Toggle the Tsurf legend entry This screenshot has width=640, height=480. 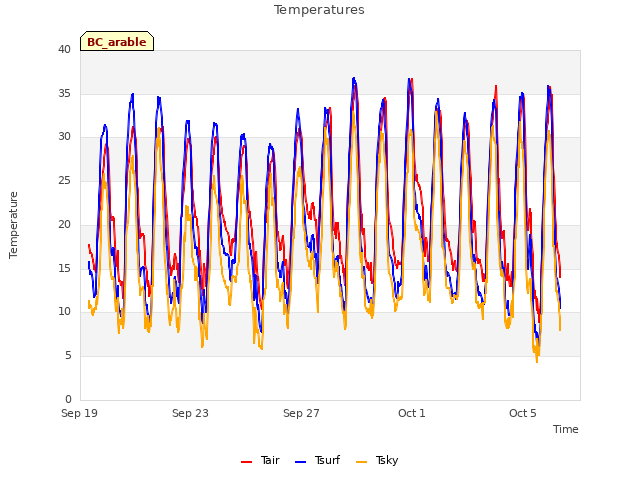coord(317,460)
